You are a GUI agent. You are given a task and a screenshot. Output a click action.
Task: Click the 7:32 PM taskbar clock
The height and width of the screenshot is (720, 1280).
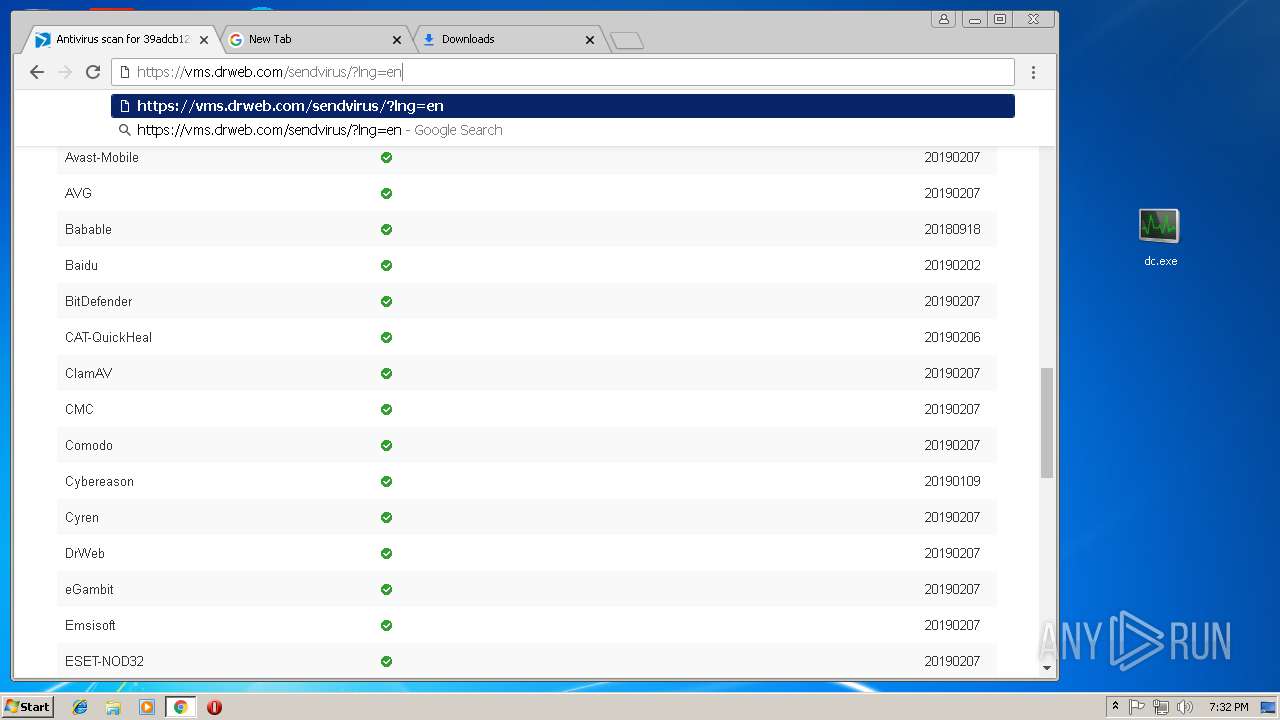coord(1228,707)
